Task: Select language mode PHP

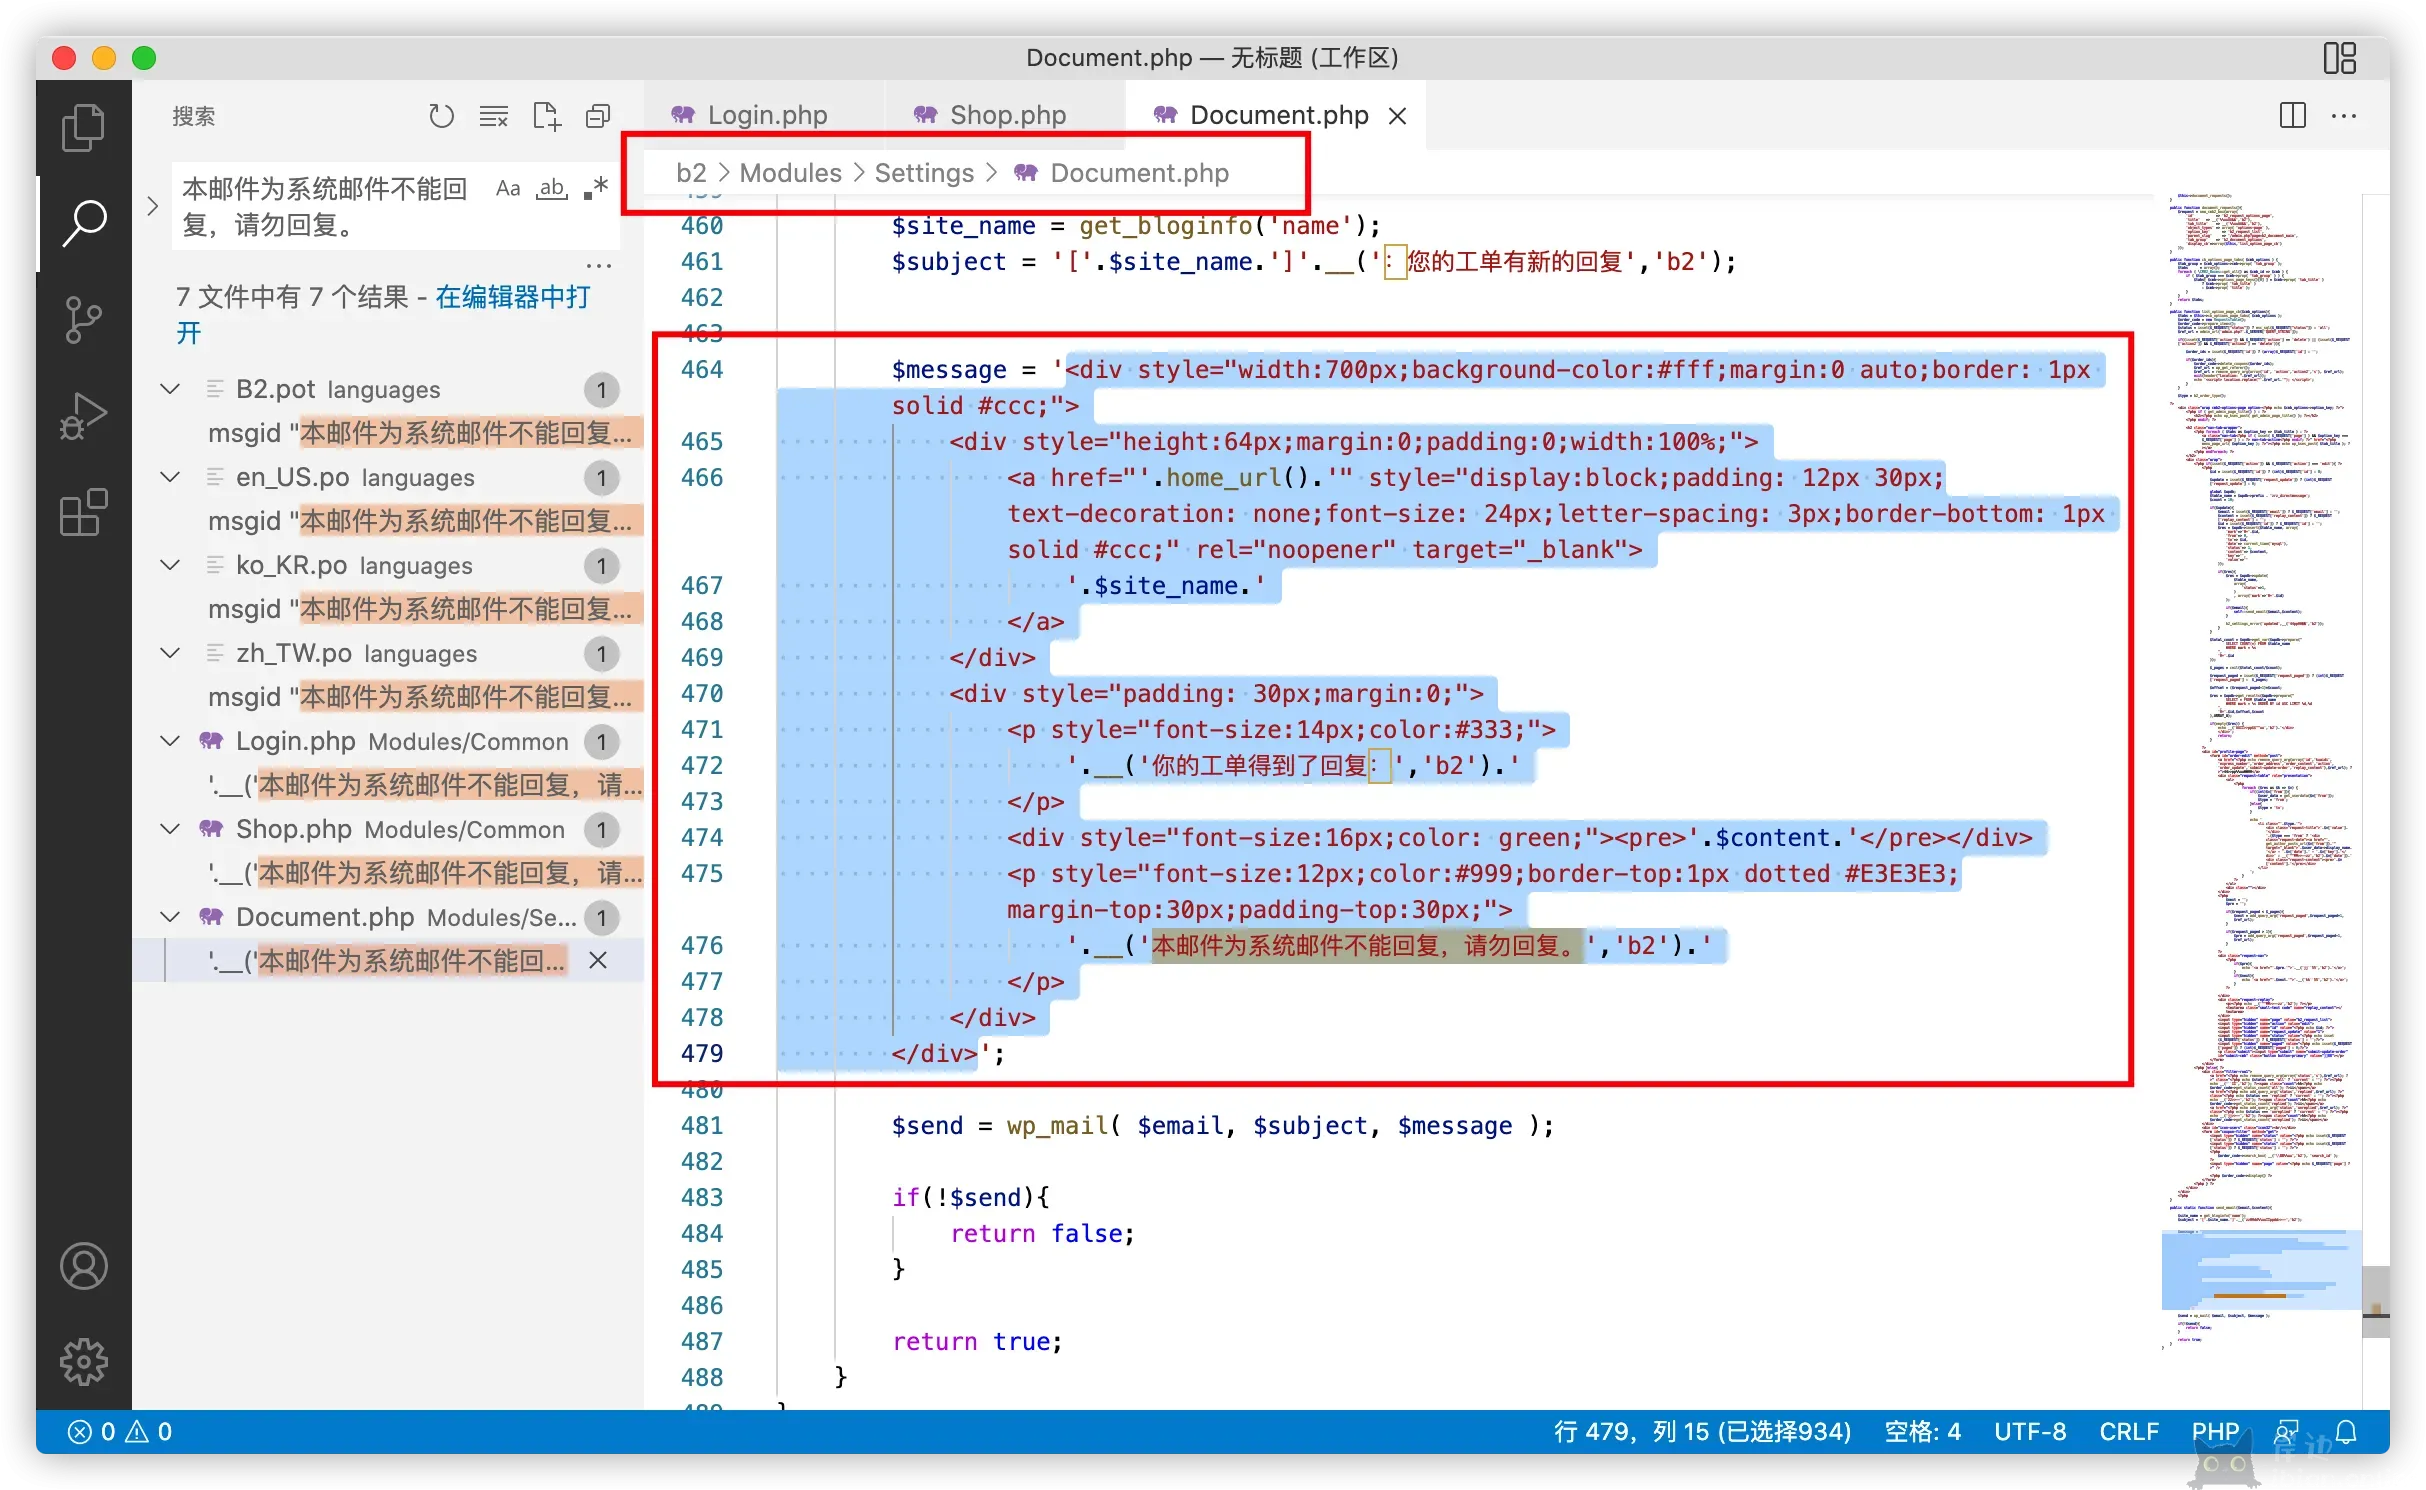Action: [2215, 1431]
